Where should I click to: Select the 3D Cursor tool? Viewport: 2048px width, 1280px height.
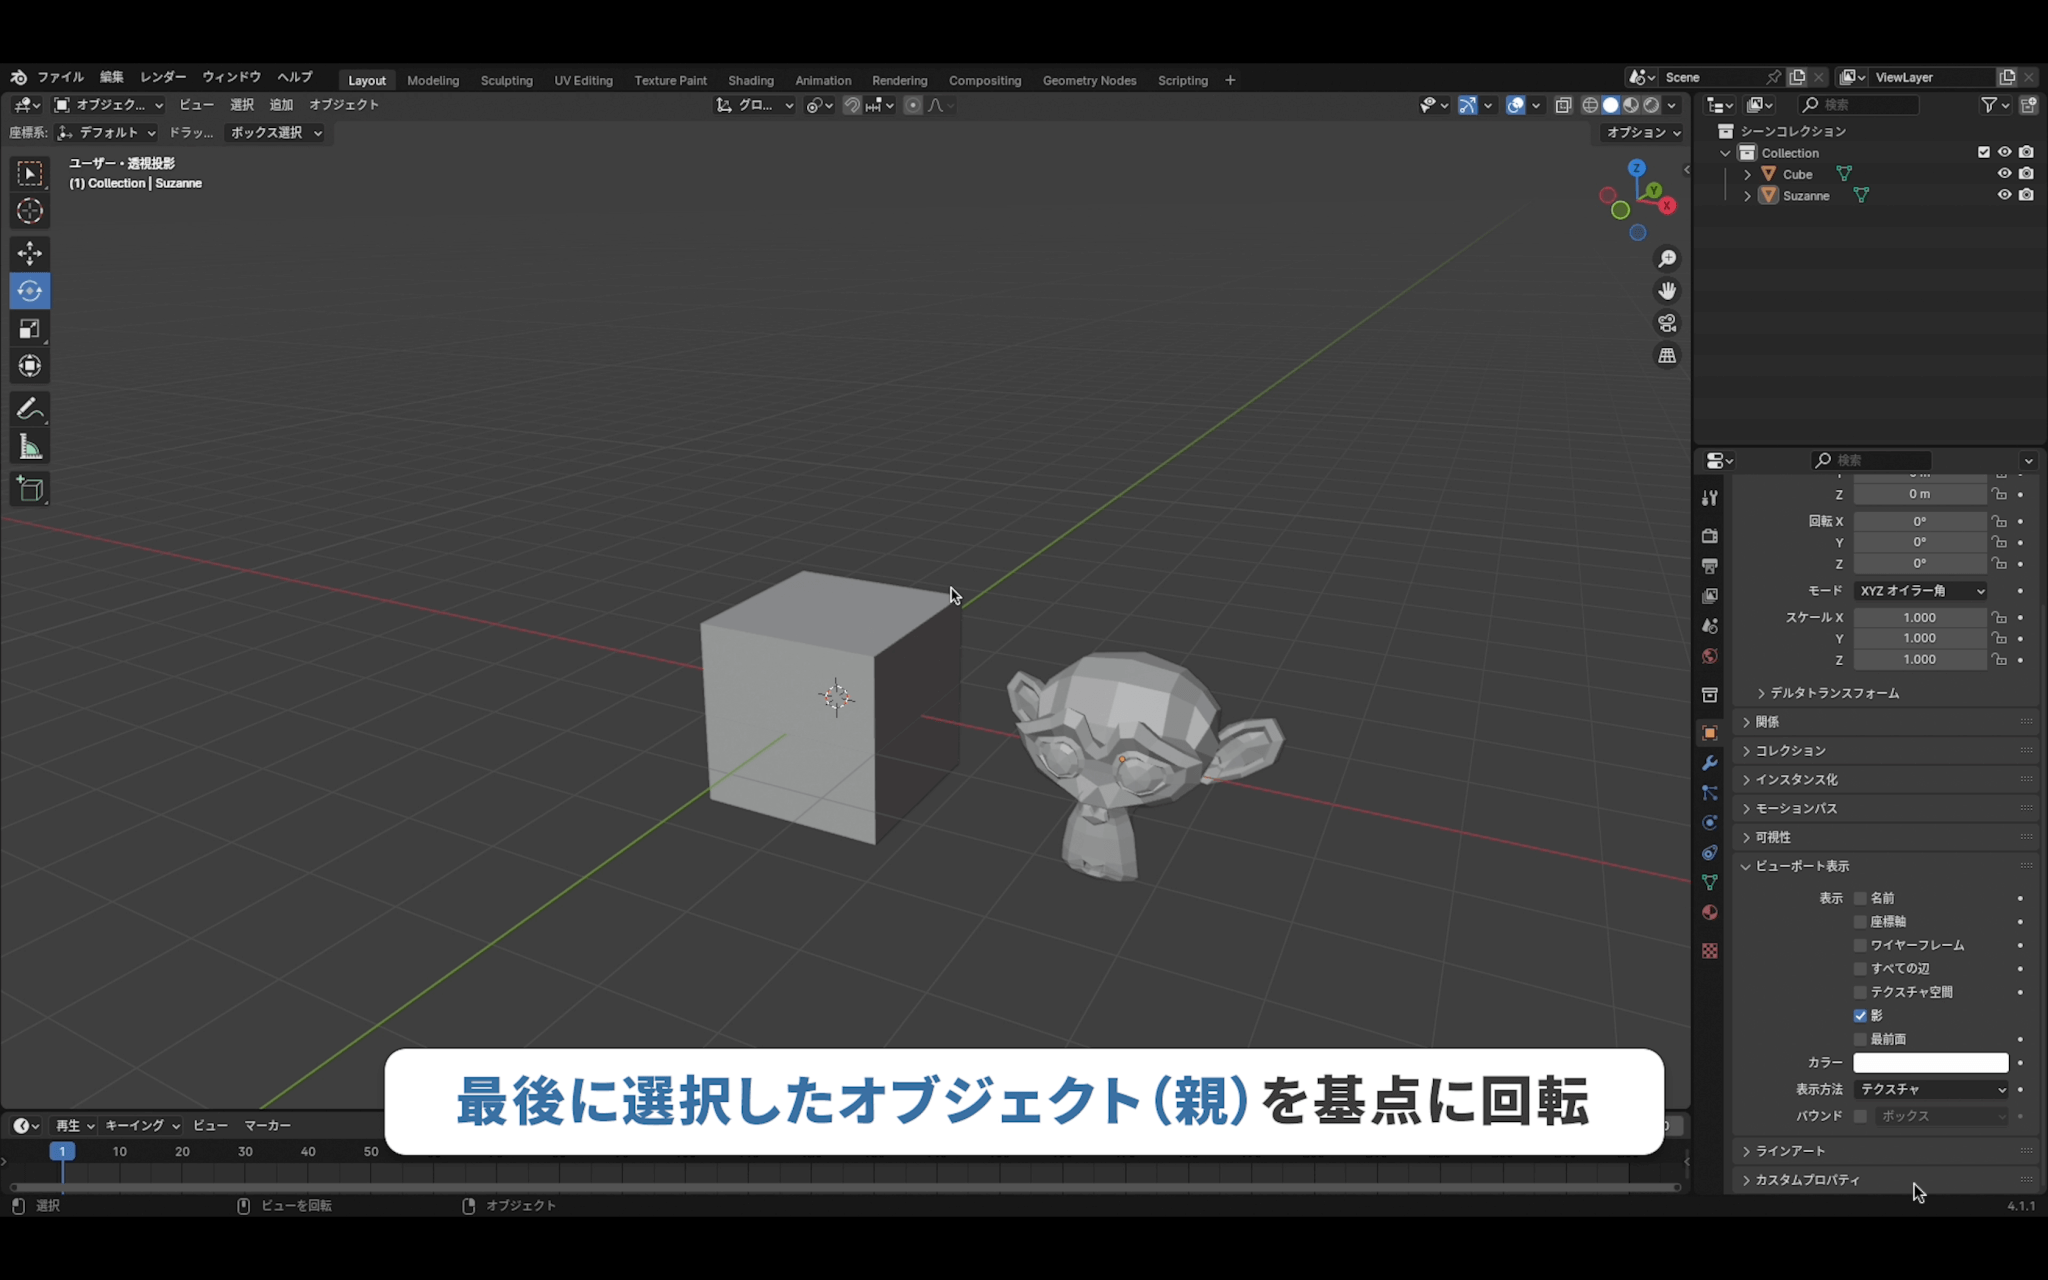click(x=30, y=211)
